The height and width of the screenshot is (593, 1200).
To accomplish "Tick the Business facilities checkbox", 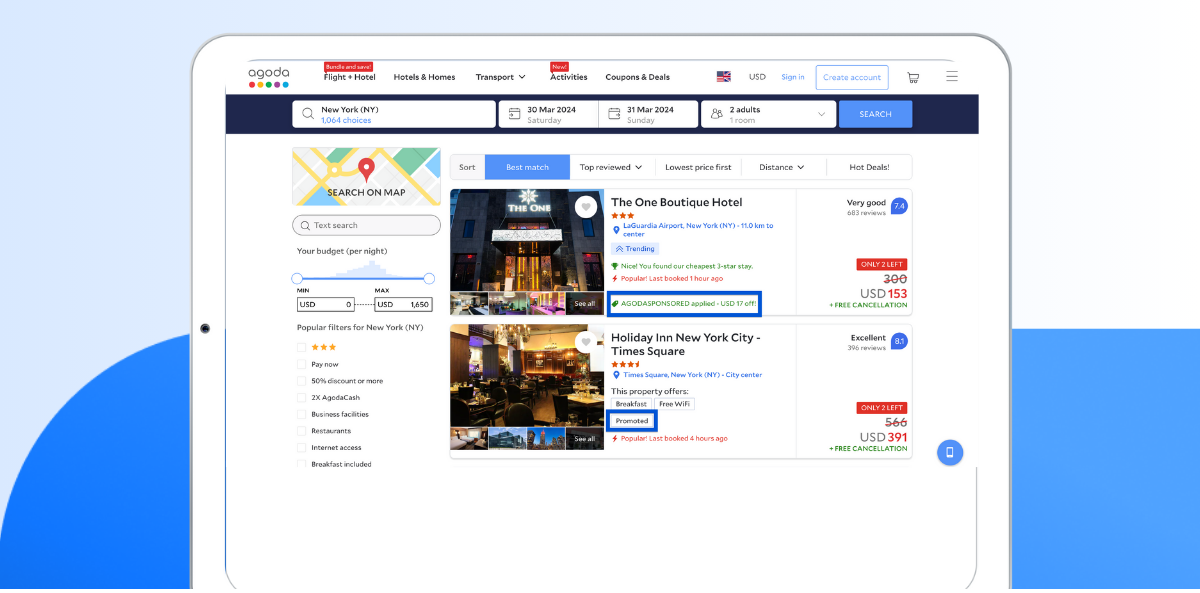I will pos(301,414).
